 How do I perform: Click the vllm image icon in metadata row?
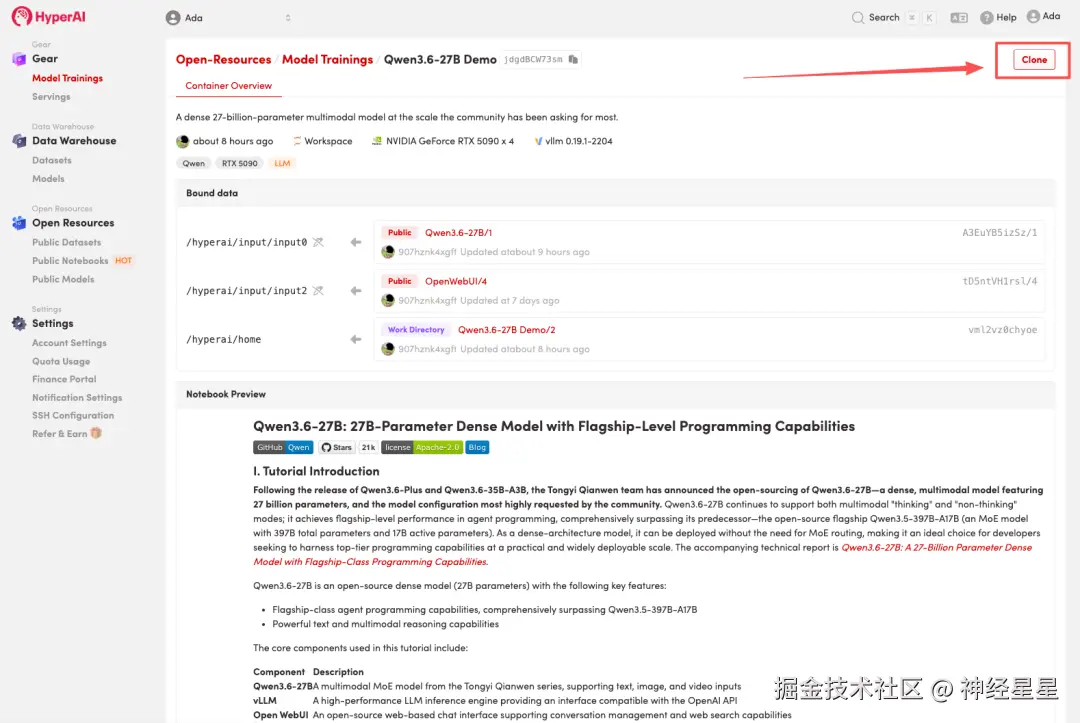pyautogui.click(x=538, y=140)
